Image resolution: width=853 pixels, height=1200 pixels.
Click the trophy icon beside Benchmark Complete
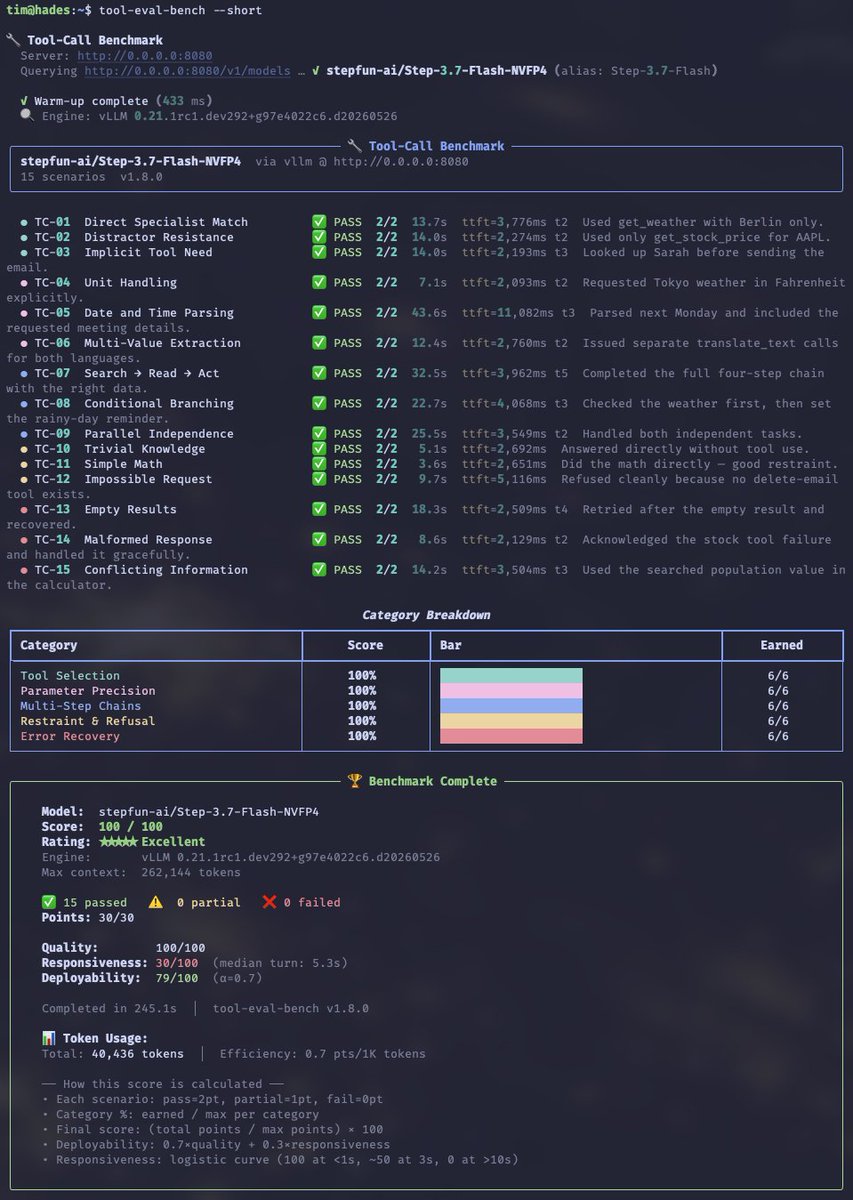[354, 781]
